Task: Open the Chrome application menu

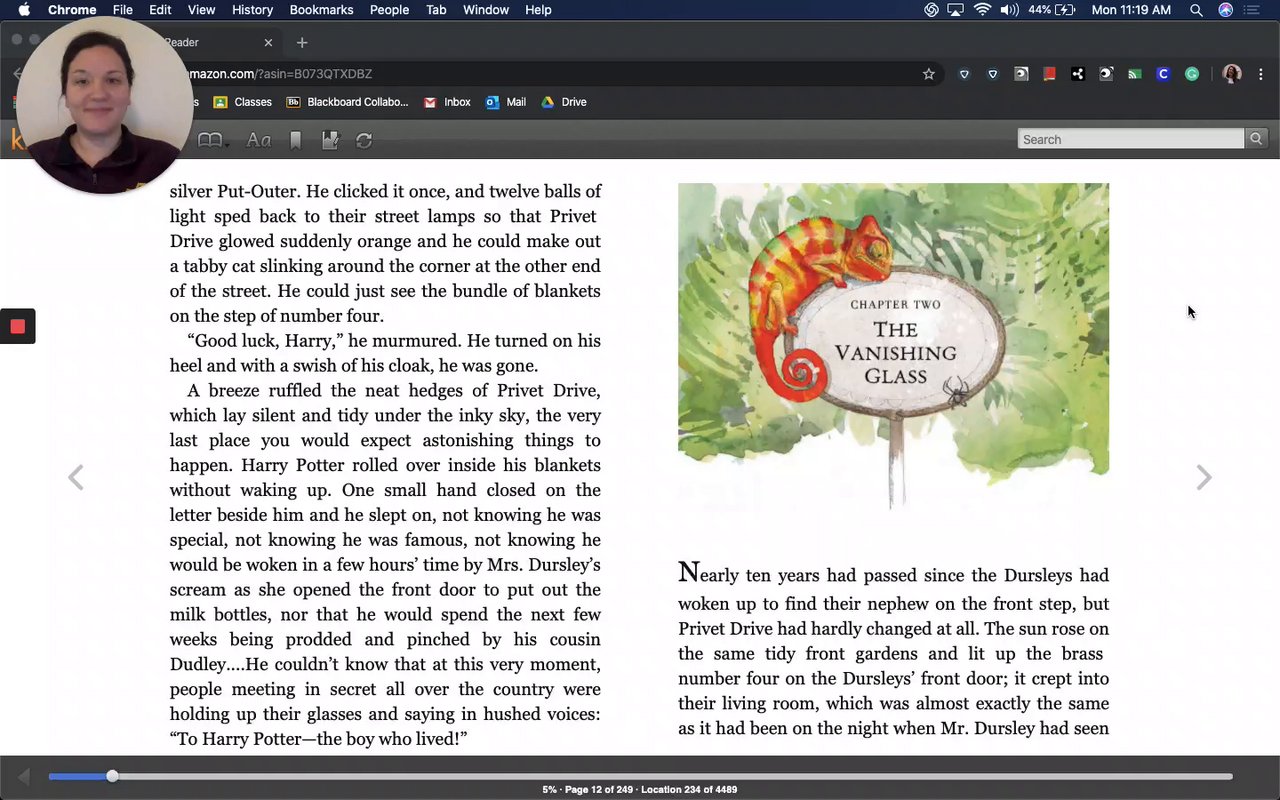Action: click(72, 10)
